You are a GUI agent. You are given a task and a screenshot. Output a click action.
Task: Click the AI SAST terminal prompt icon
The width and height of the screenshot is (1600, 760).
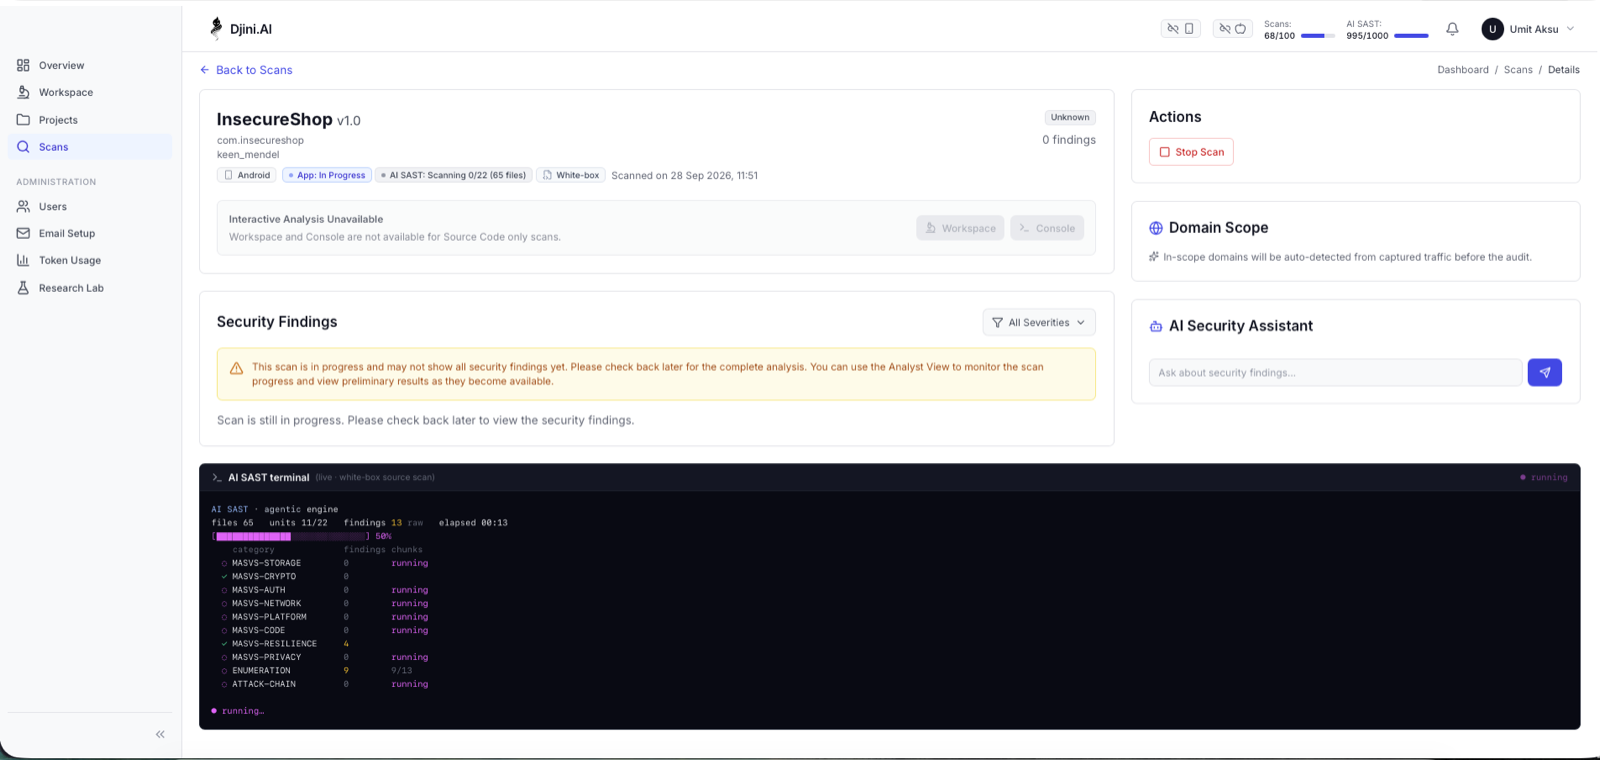point(216,478)
